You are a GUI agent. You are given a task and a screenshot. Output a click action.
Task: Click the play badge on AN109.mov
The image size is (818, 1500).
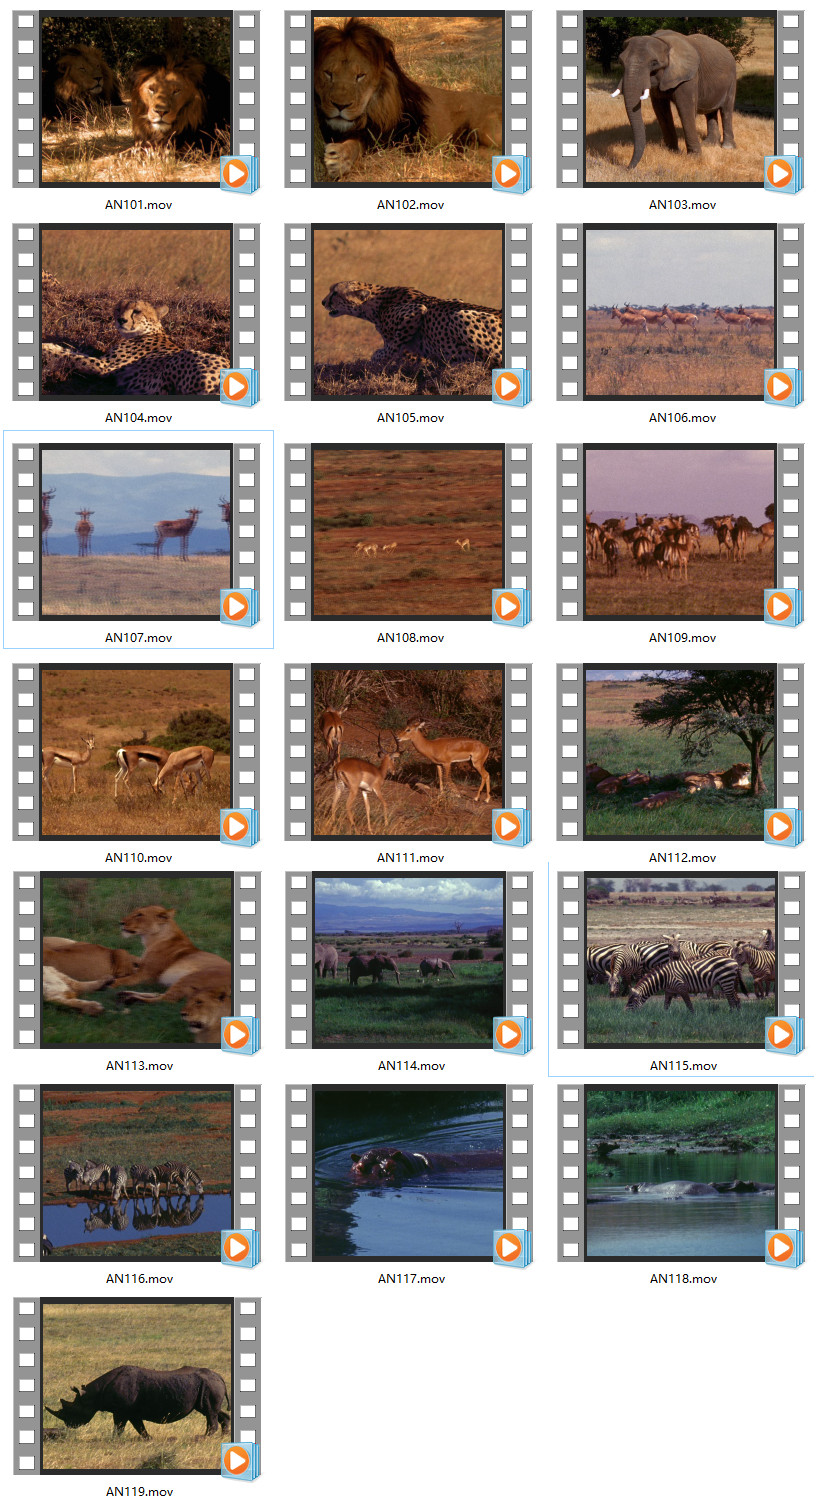coord(781,607)
